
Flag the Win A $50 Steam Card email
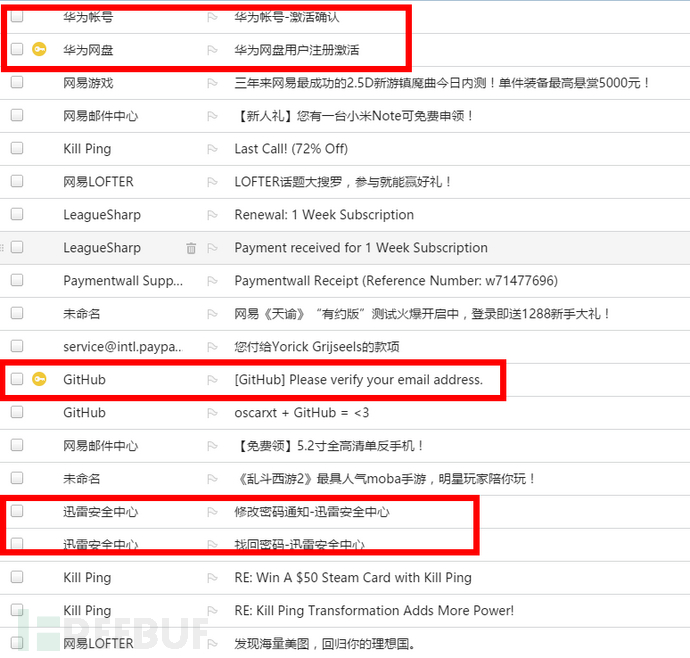click(x=212, y=578)
